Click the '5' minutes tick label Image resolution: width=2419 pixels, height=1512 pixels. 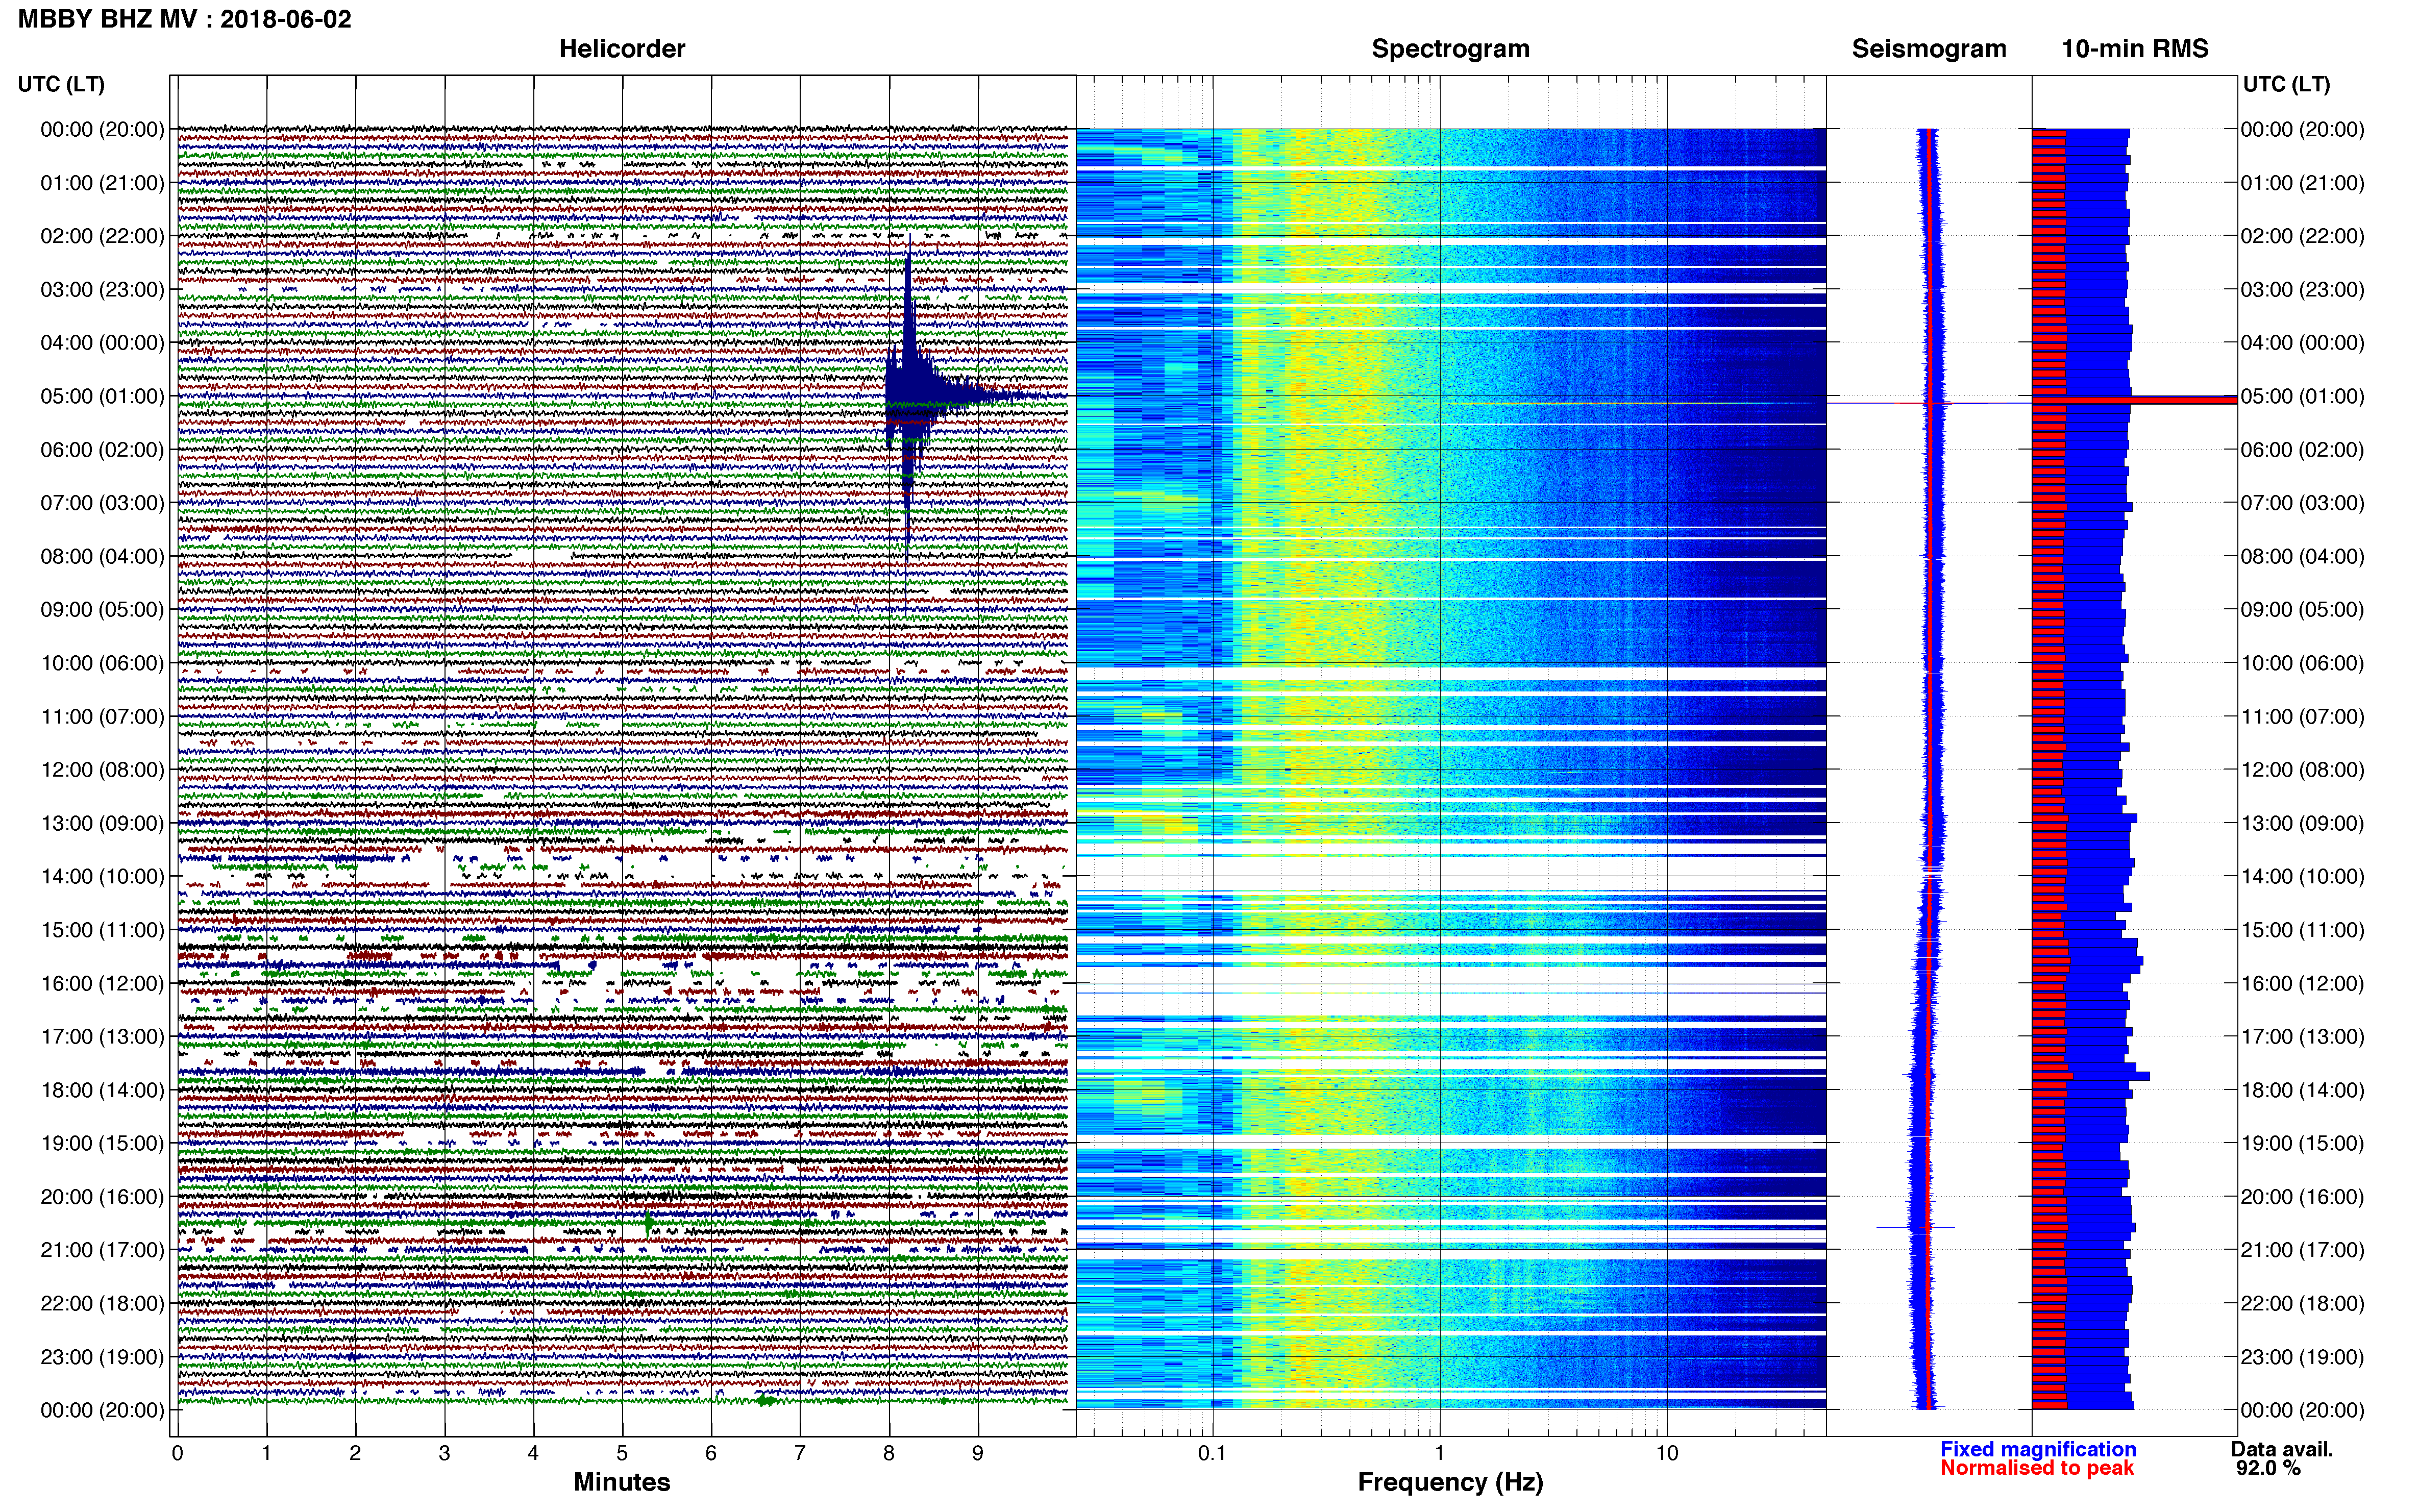click(622, 1453)
